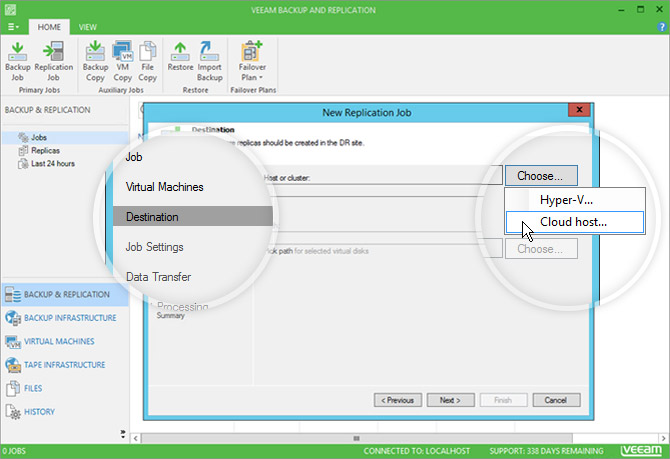Open the help question mark icon
The image size is (670, 459).
pyautogui.click(x=662, y=27)
